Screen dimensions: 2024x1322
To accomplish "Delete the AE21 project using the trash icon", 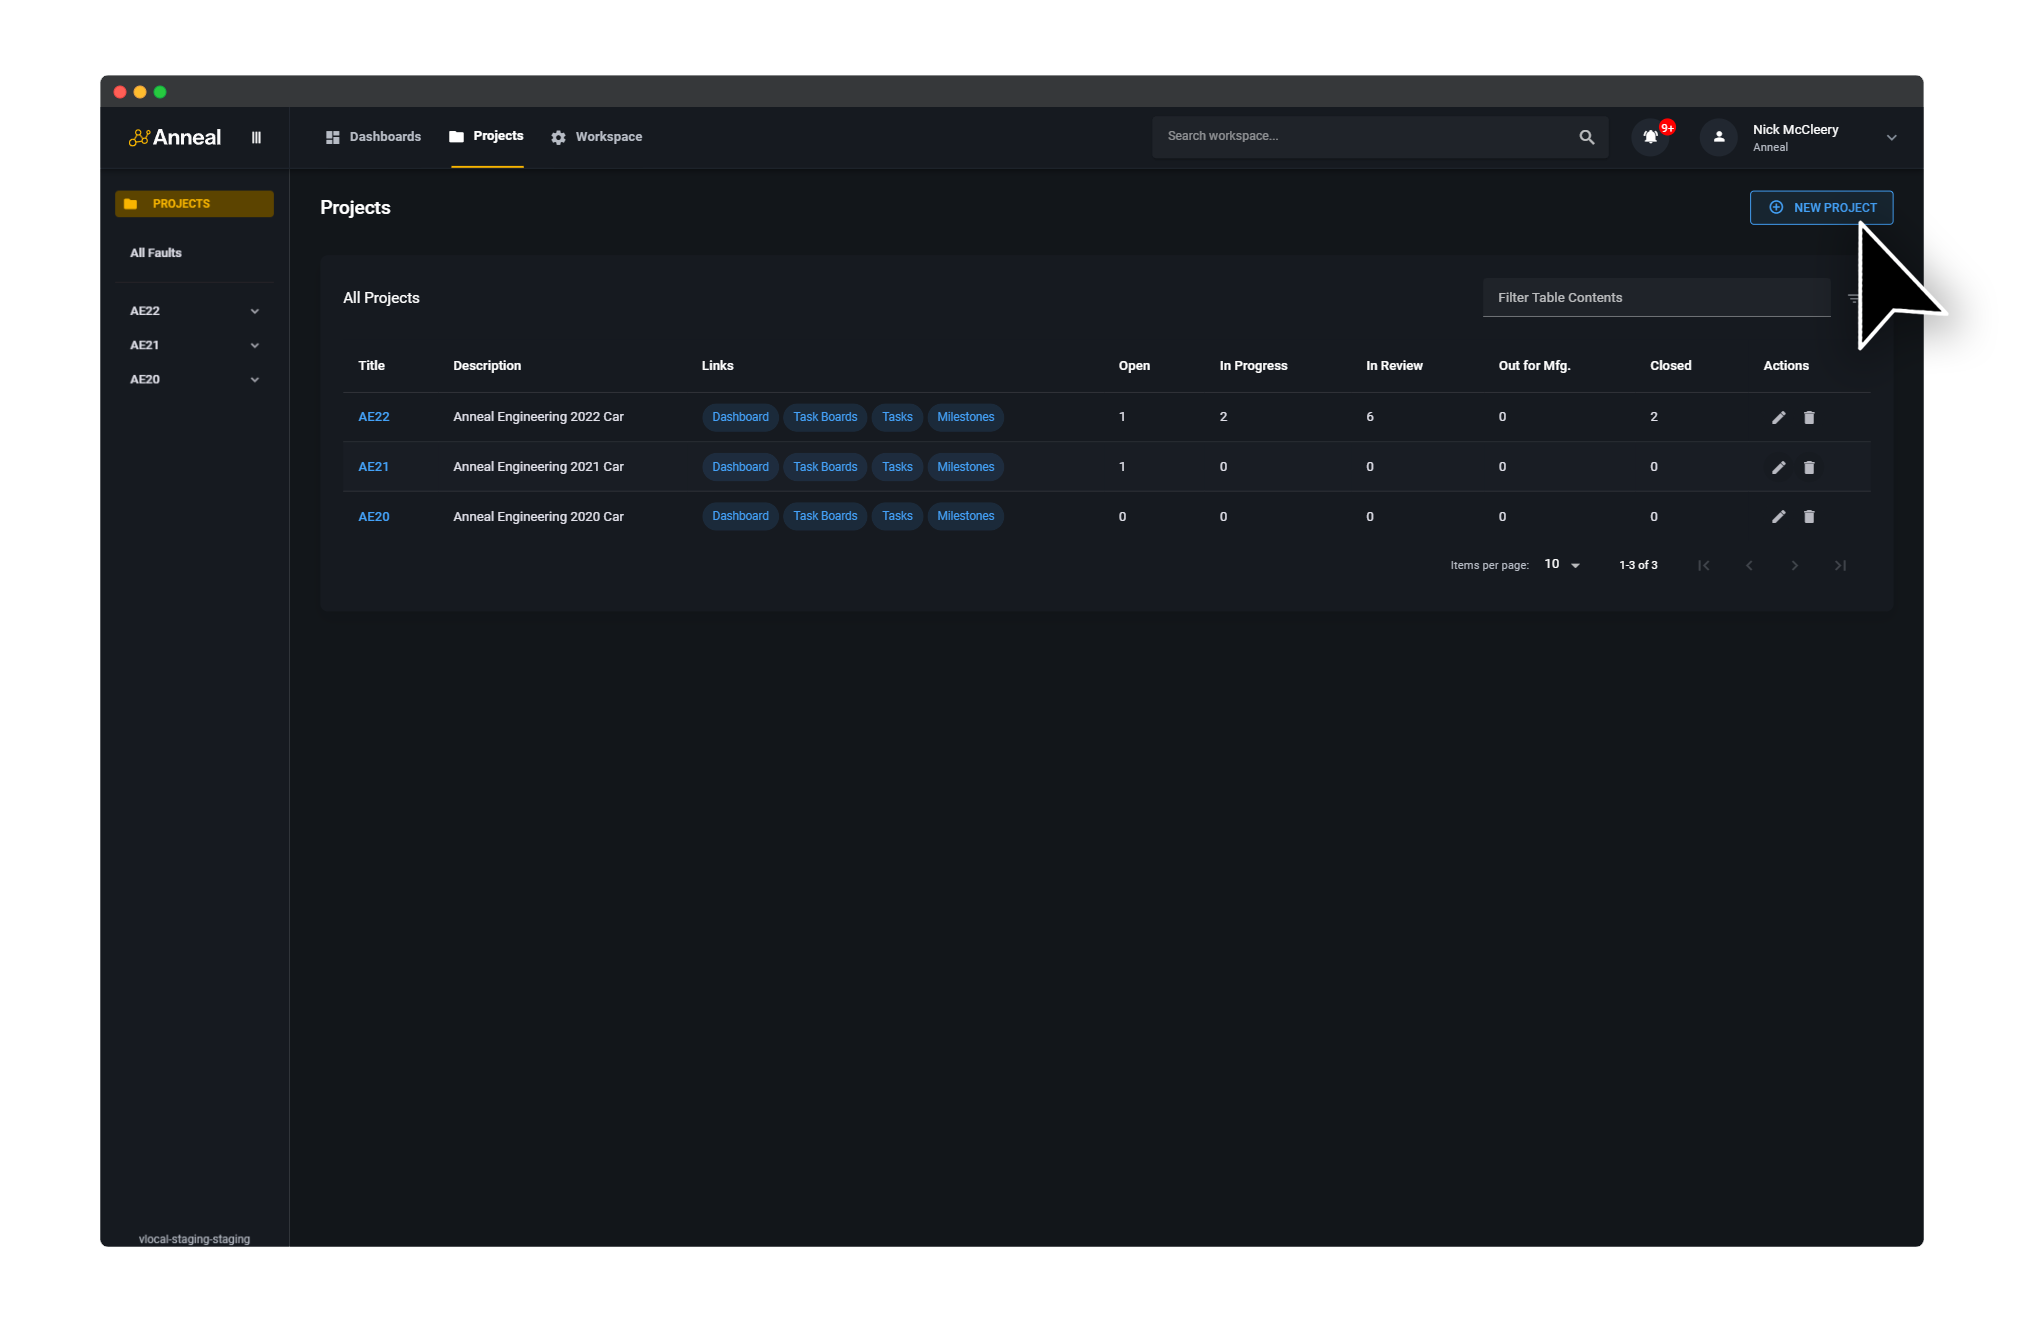I will coord(1809,467).
